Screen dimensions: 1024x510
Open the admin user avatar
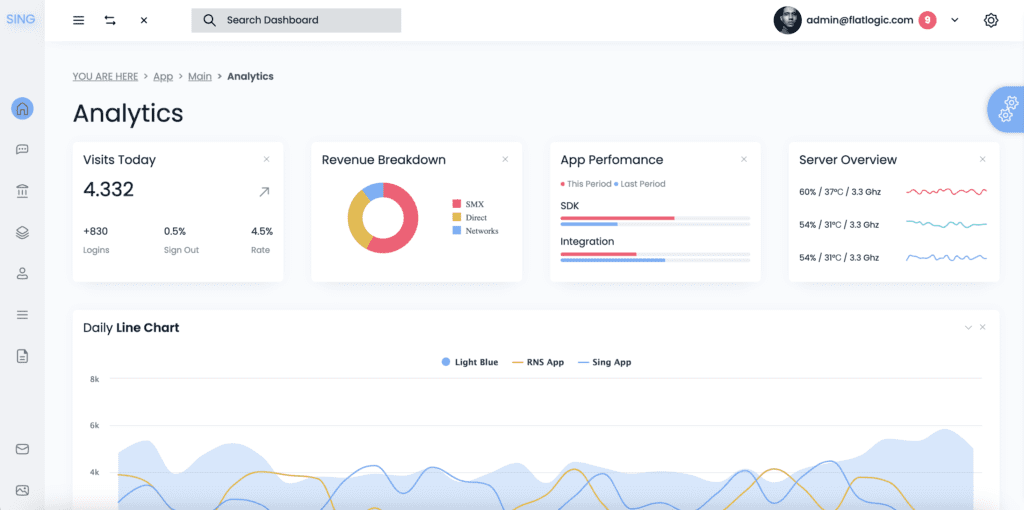[x=788, y=20]
